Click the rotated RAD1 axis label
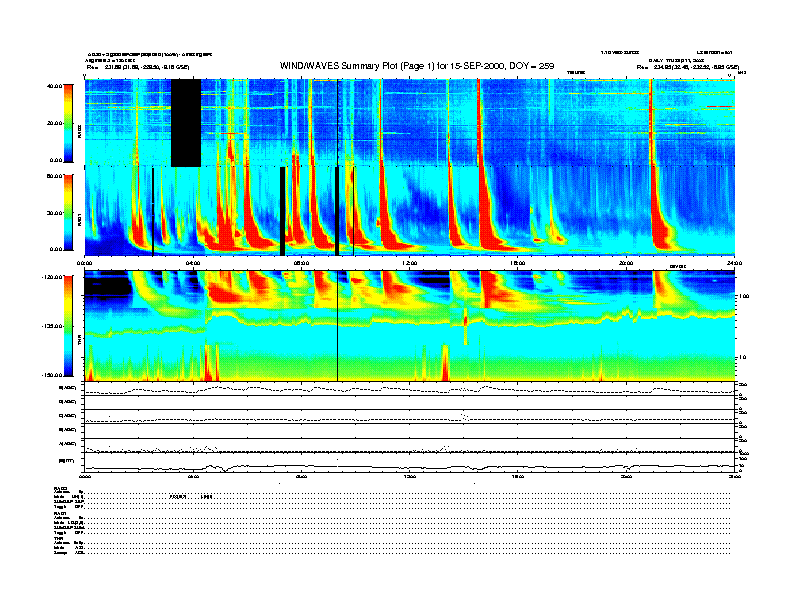This screenshot has width=792, height=612. pos(79,220)
